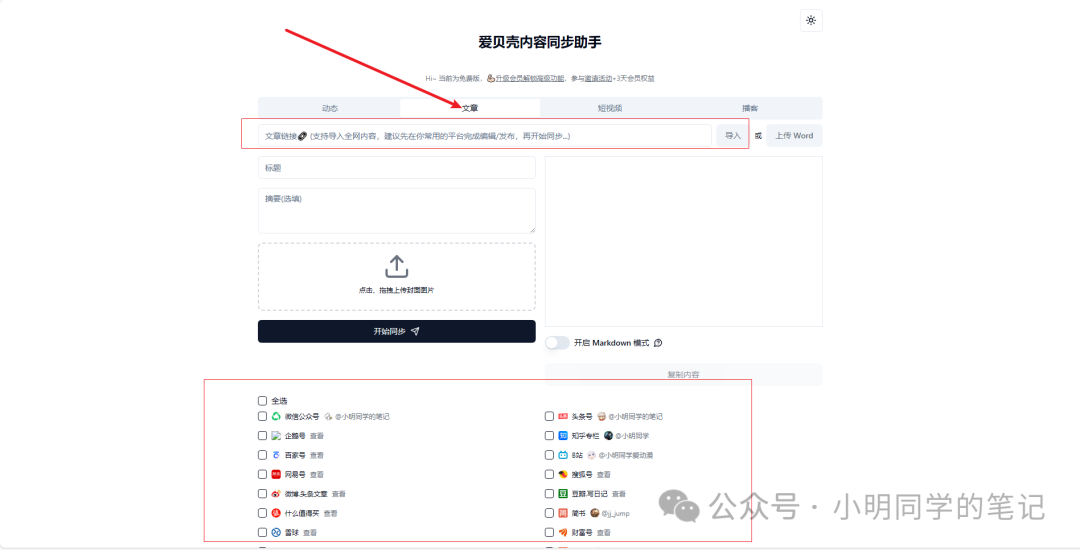
Task: Click 查看 next to 搜狐号
Action: click(x=604, y=474)
